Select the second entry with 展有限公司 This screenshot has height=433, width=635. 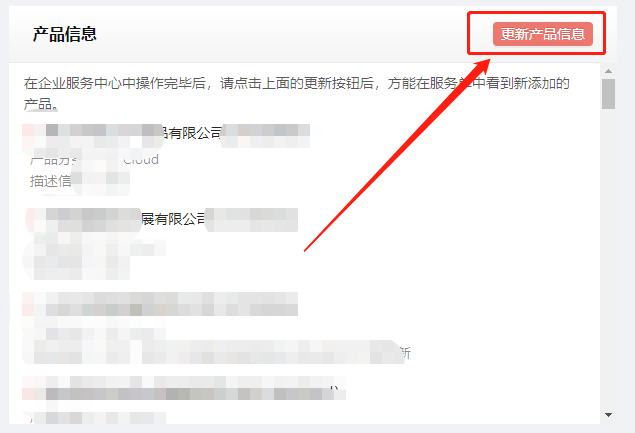162,220
